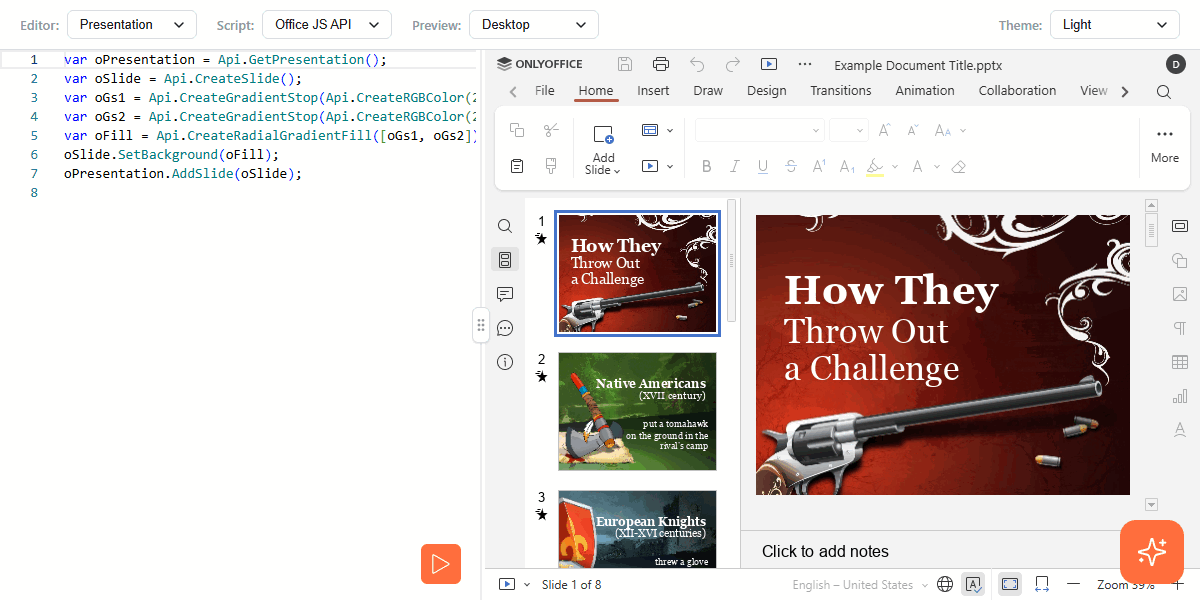
Task: Open the Transitions tab
Action: click(x=840, y=91)
